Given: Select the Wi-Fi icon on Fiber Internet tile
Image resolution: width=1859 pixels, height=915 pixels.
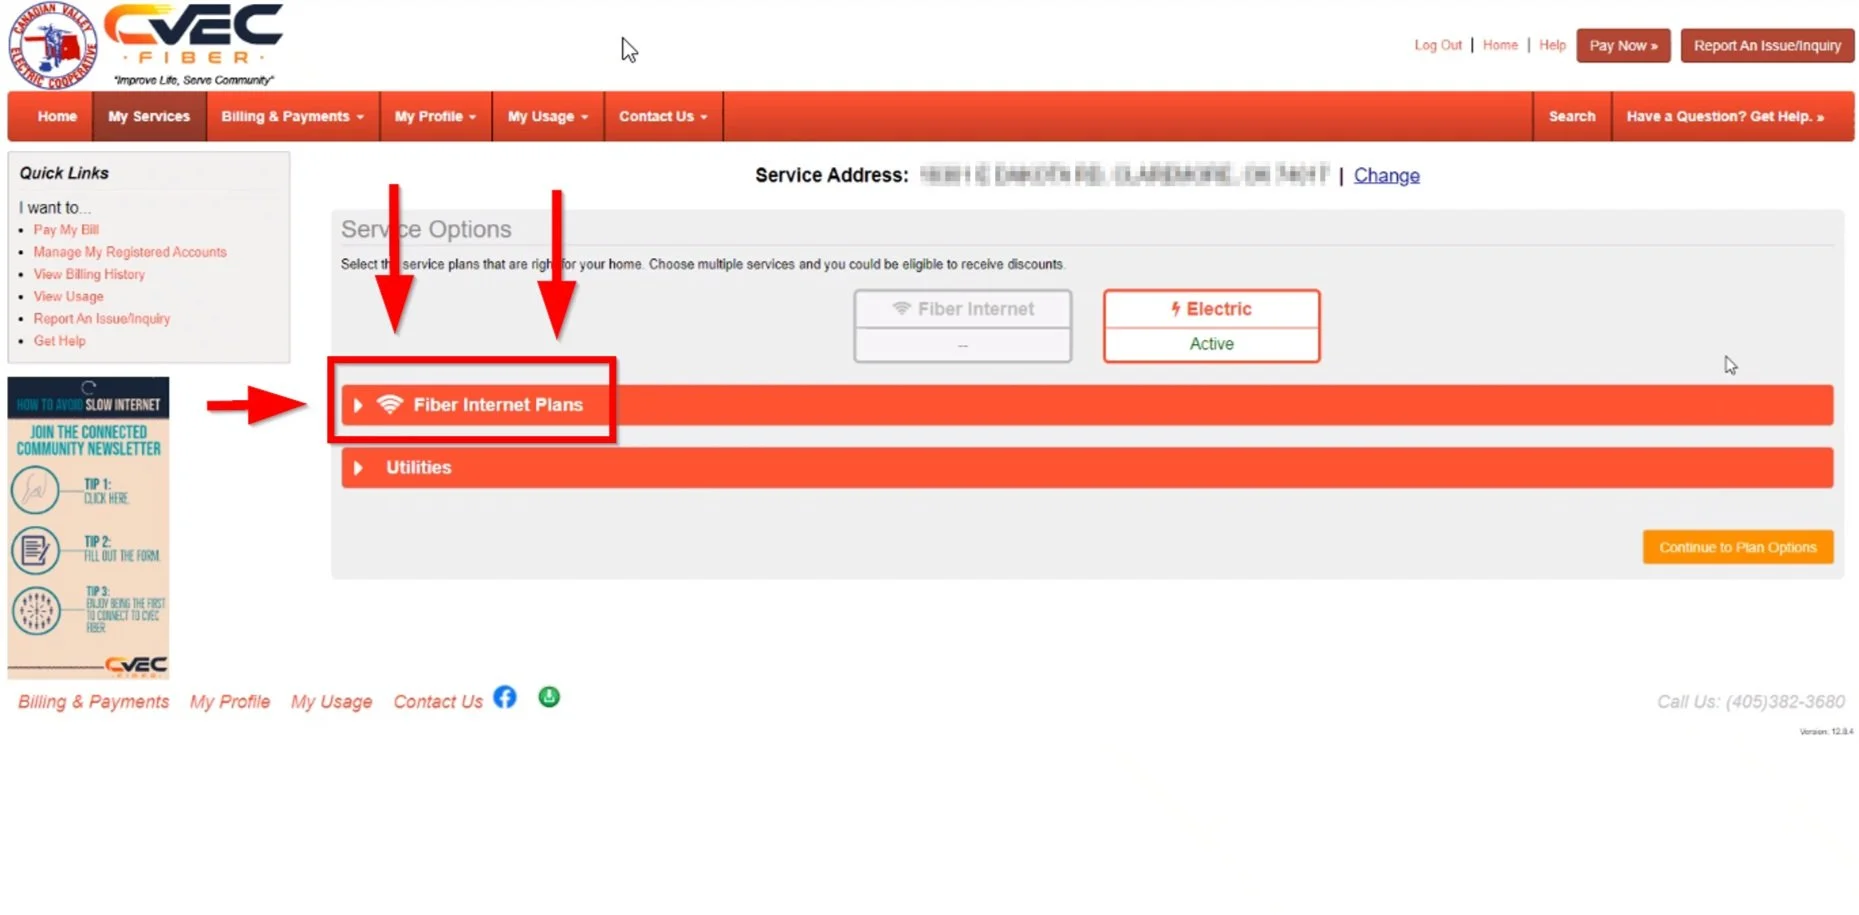Looking at the screenshot, I should pyautogui.click(x=901, y=309).
